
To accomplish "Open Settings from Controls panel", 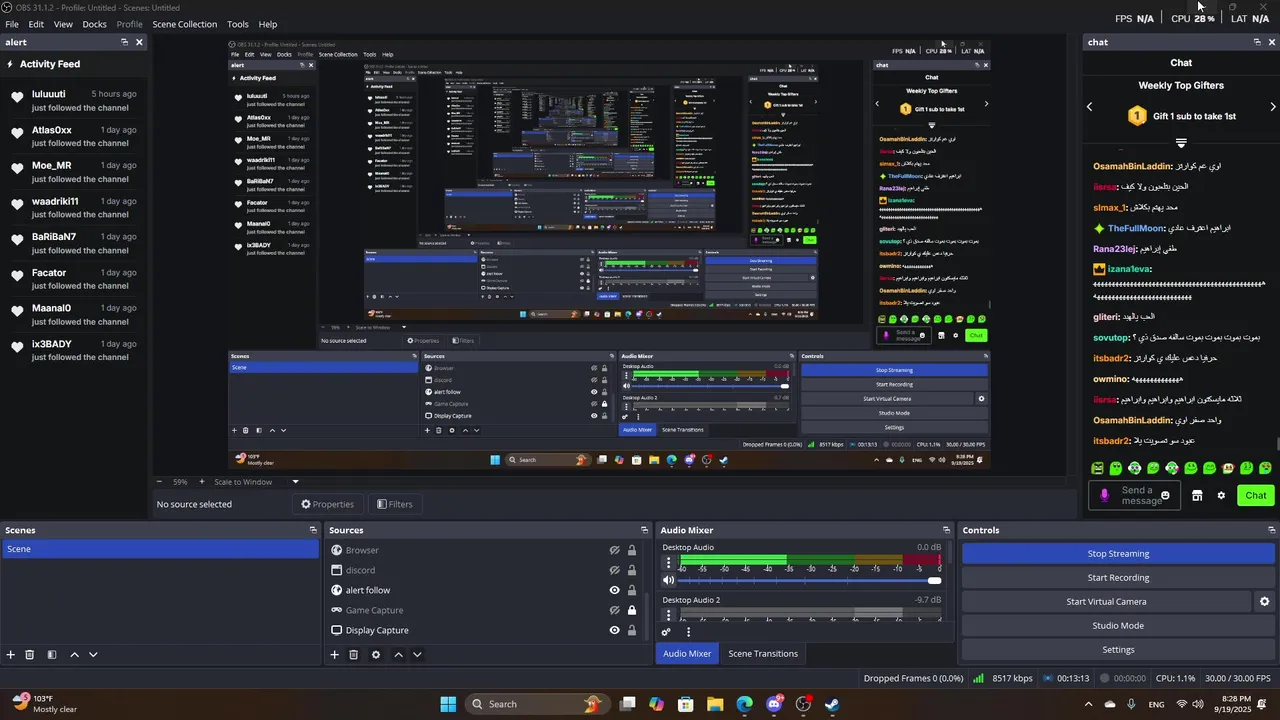I will point(1118,650).
